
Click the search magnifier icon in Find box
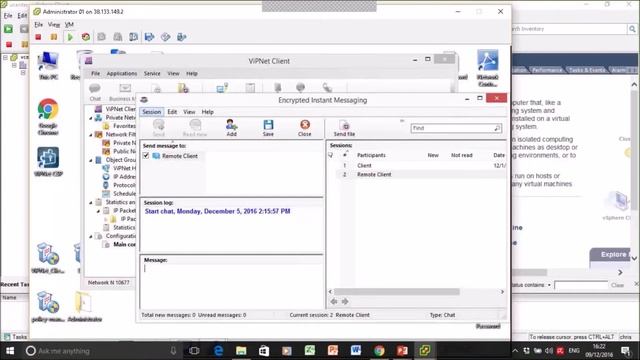(497, 128)
